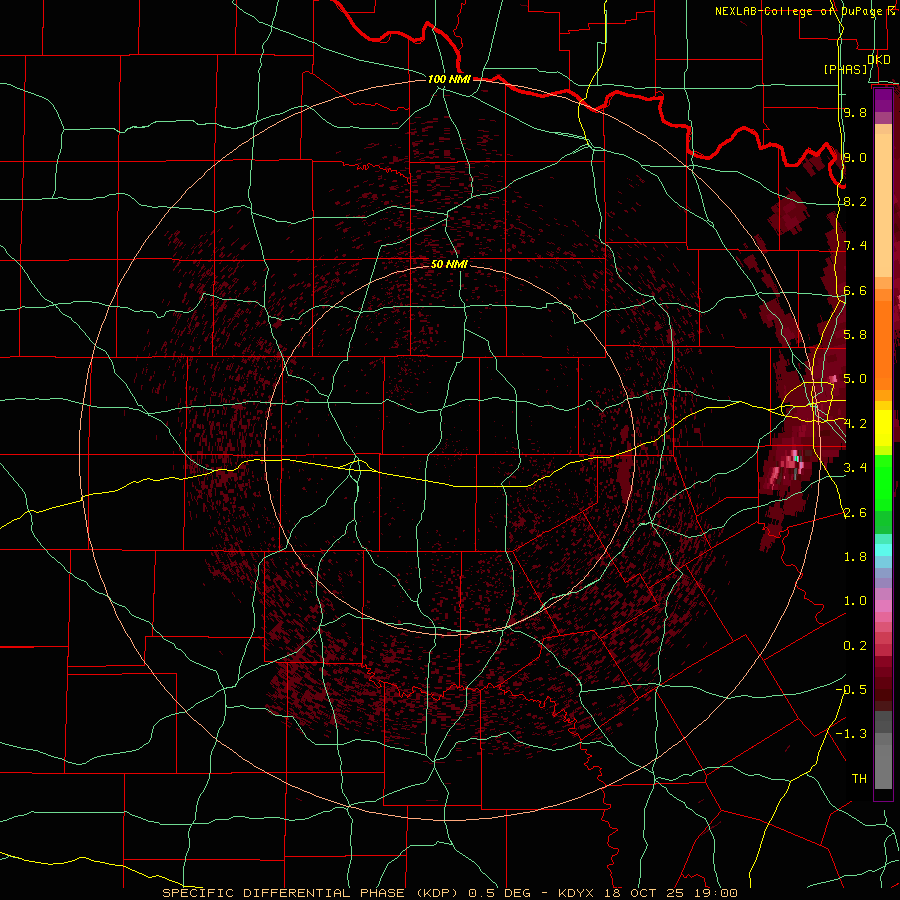Click the 100 NMI range ring label
The height and width of the screenshot is (900, 900).
click(x=449, y=79)
